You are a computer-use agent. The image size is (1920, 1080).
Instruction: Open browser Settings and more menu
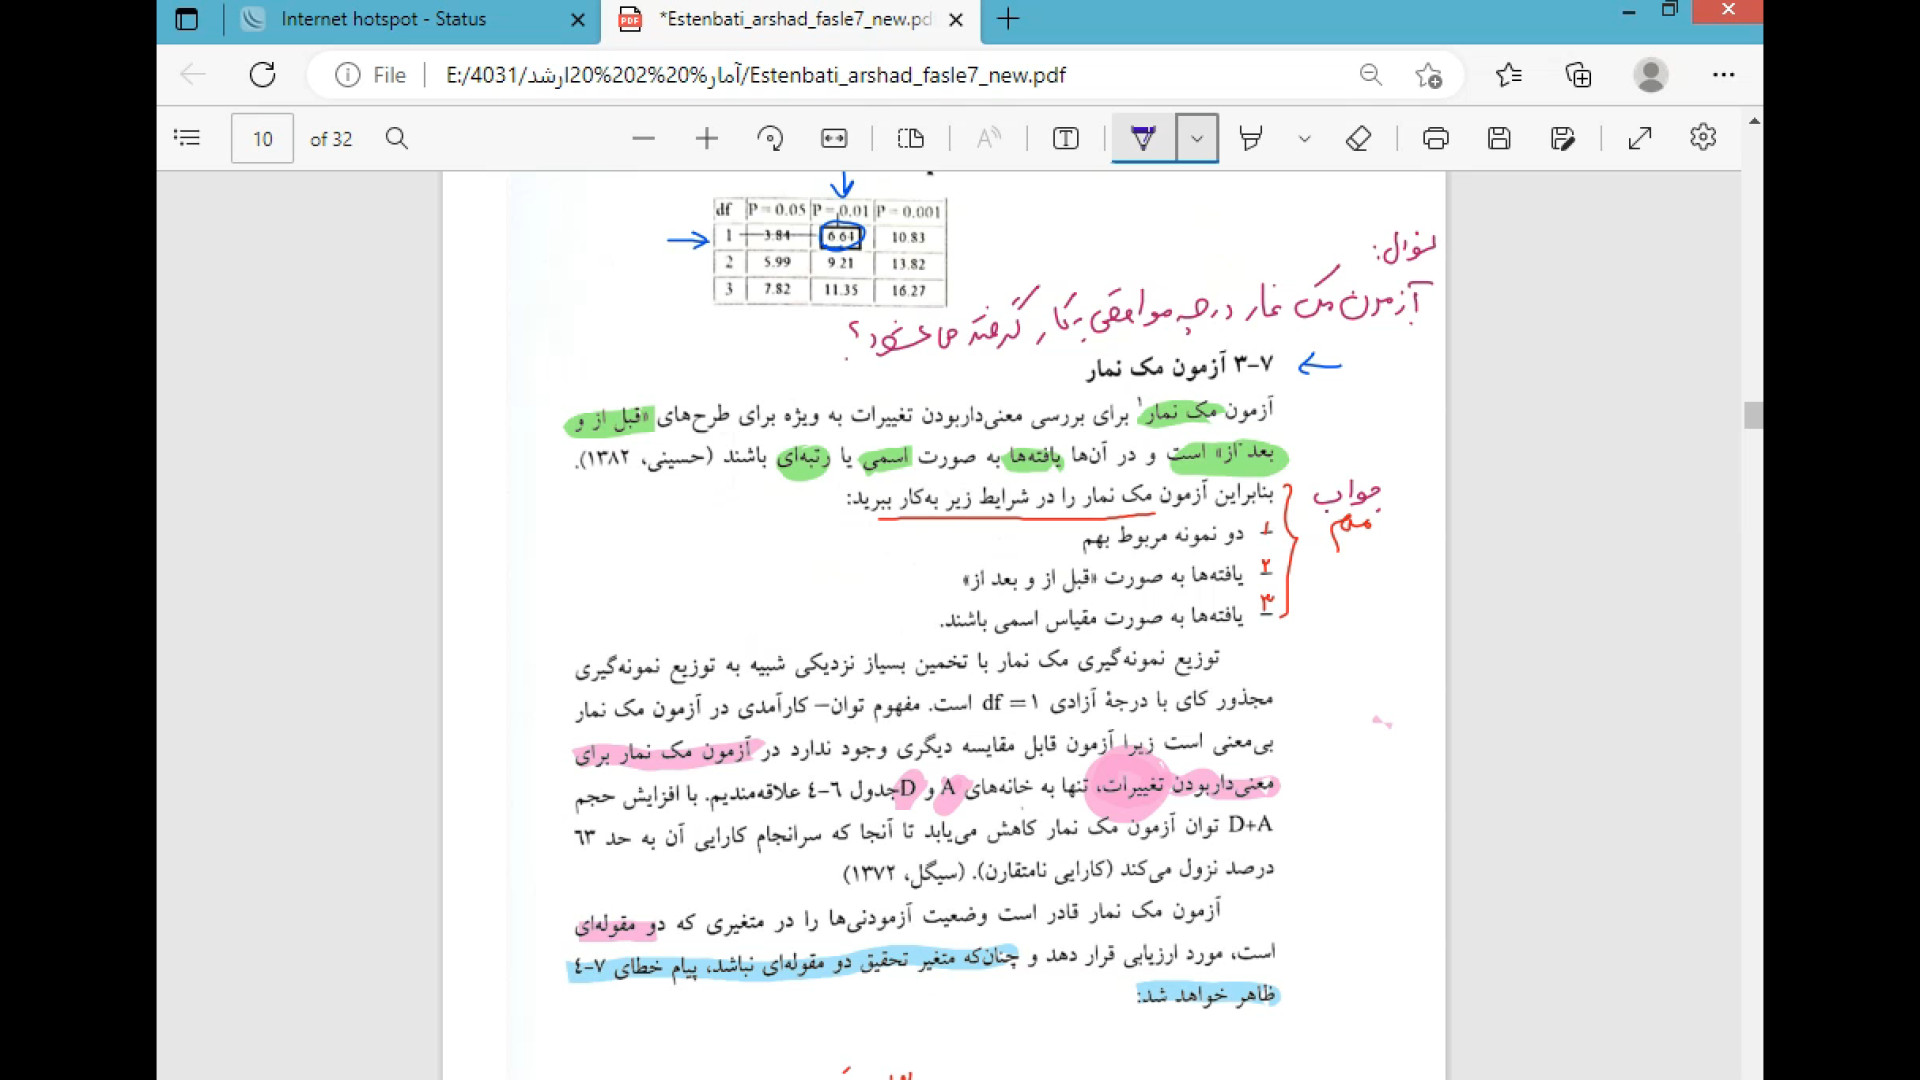[x=1723, y=75]
